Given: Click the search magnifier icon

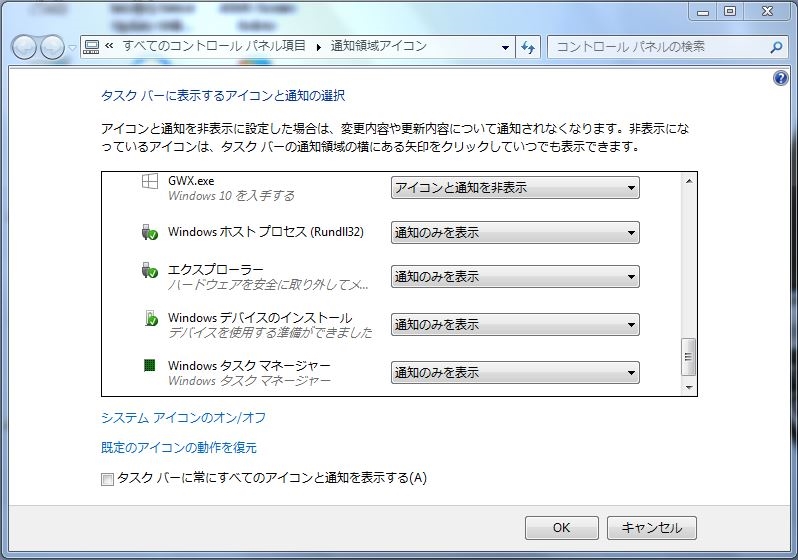Looking at the screenshot, I should pos(776,47).
